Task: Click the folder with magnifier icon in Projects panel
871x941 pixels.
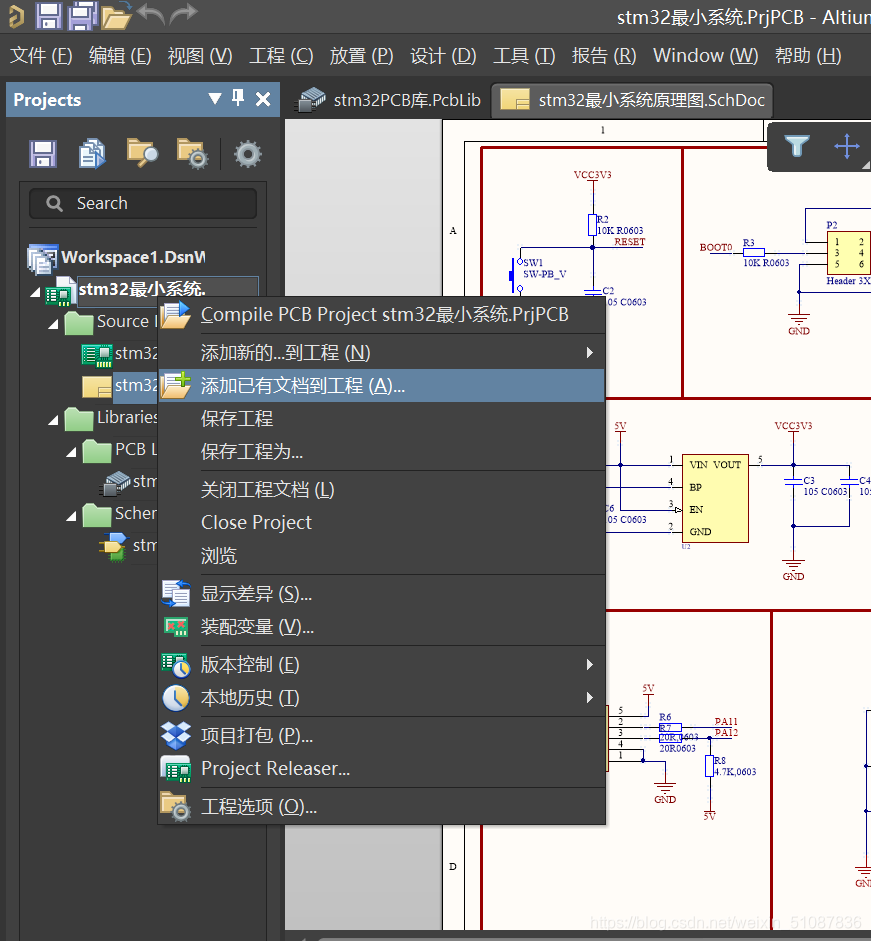Action: [142, 153]
